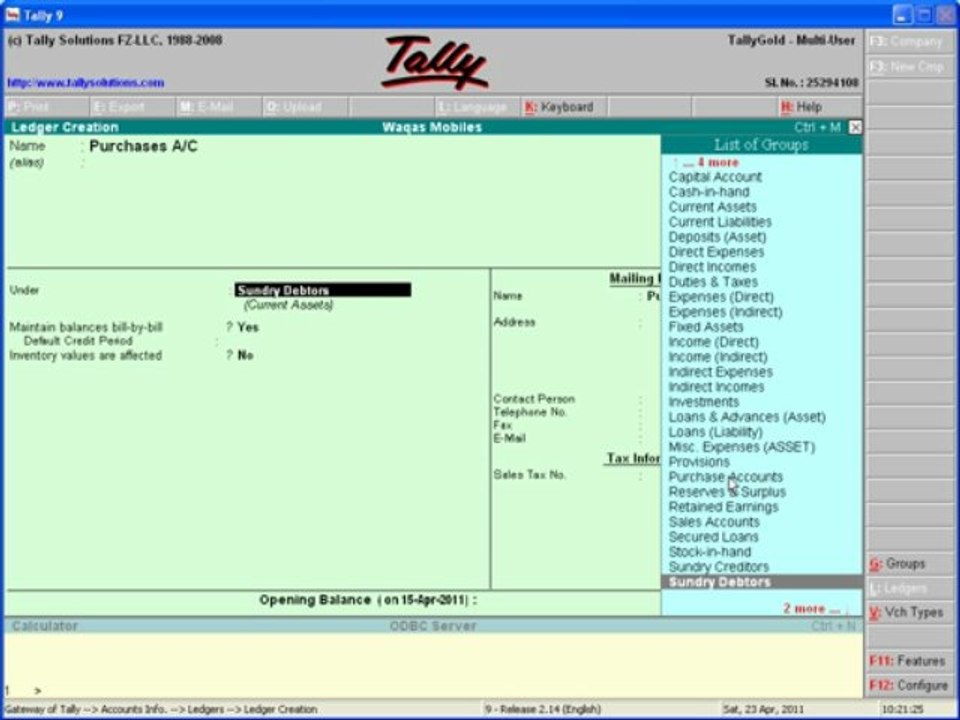
Task: Click the O: Upload button
Action: (304, 107)
